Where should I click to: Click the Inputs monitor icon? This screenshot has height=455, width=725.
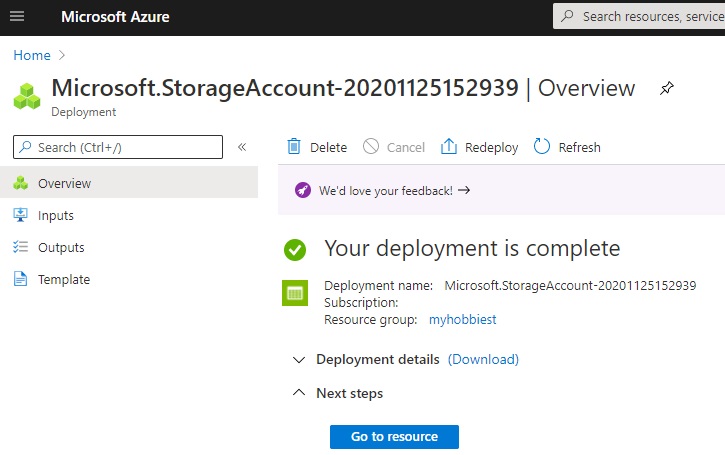pos(20,215)
